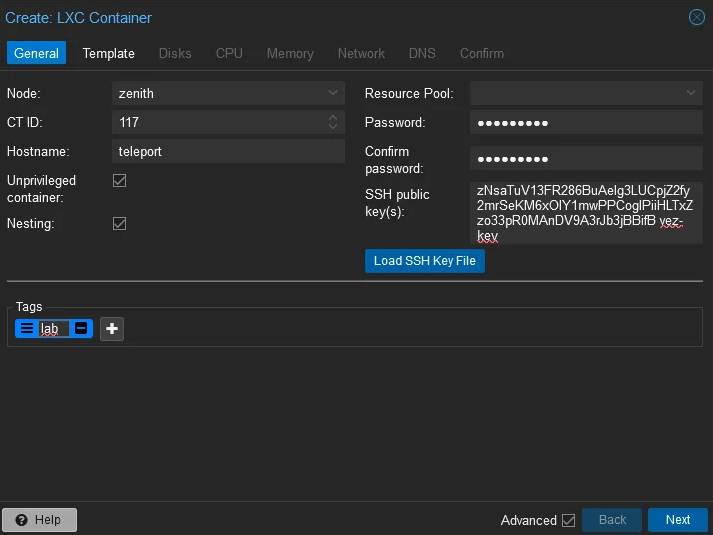Open the Help documentation

[40, 520]
